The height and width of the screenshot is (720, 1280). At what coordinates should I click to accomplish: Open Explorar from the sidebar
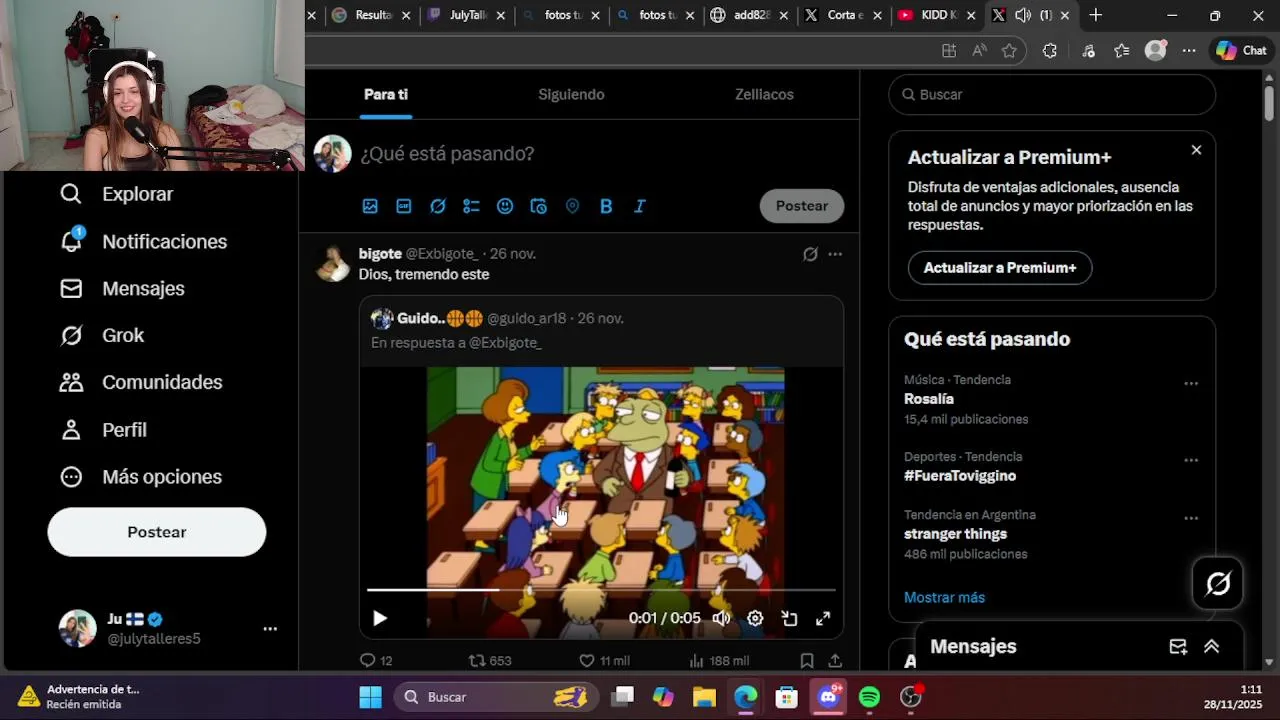pyautogui.click(x=117, y=194)
